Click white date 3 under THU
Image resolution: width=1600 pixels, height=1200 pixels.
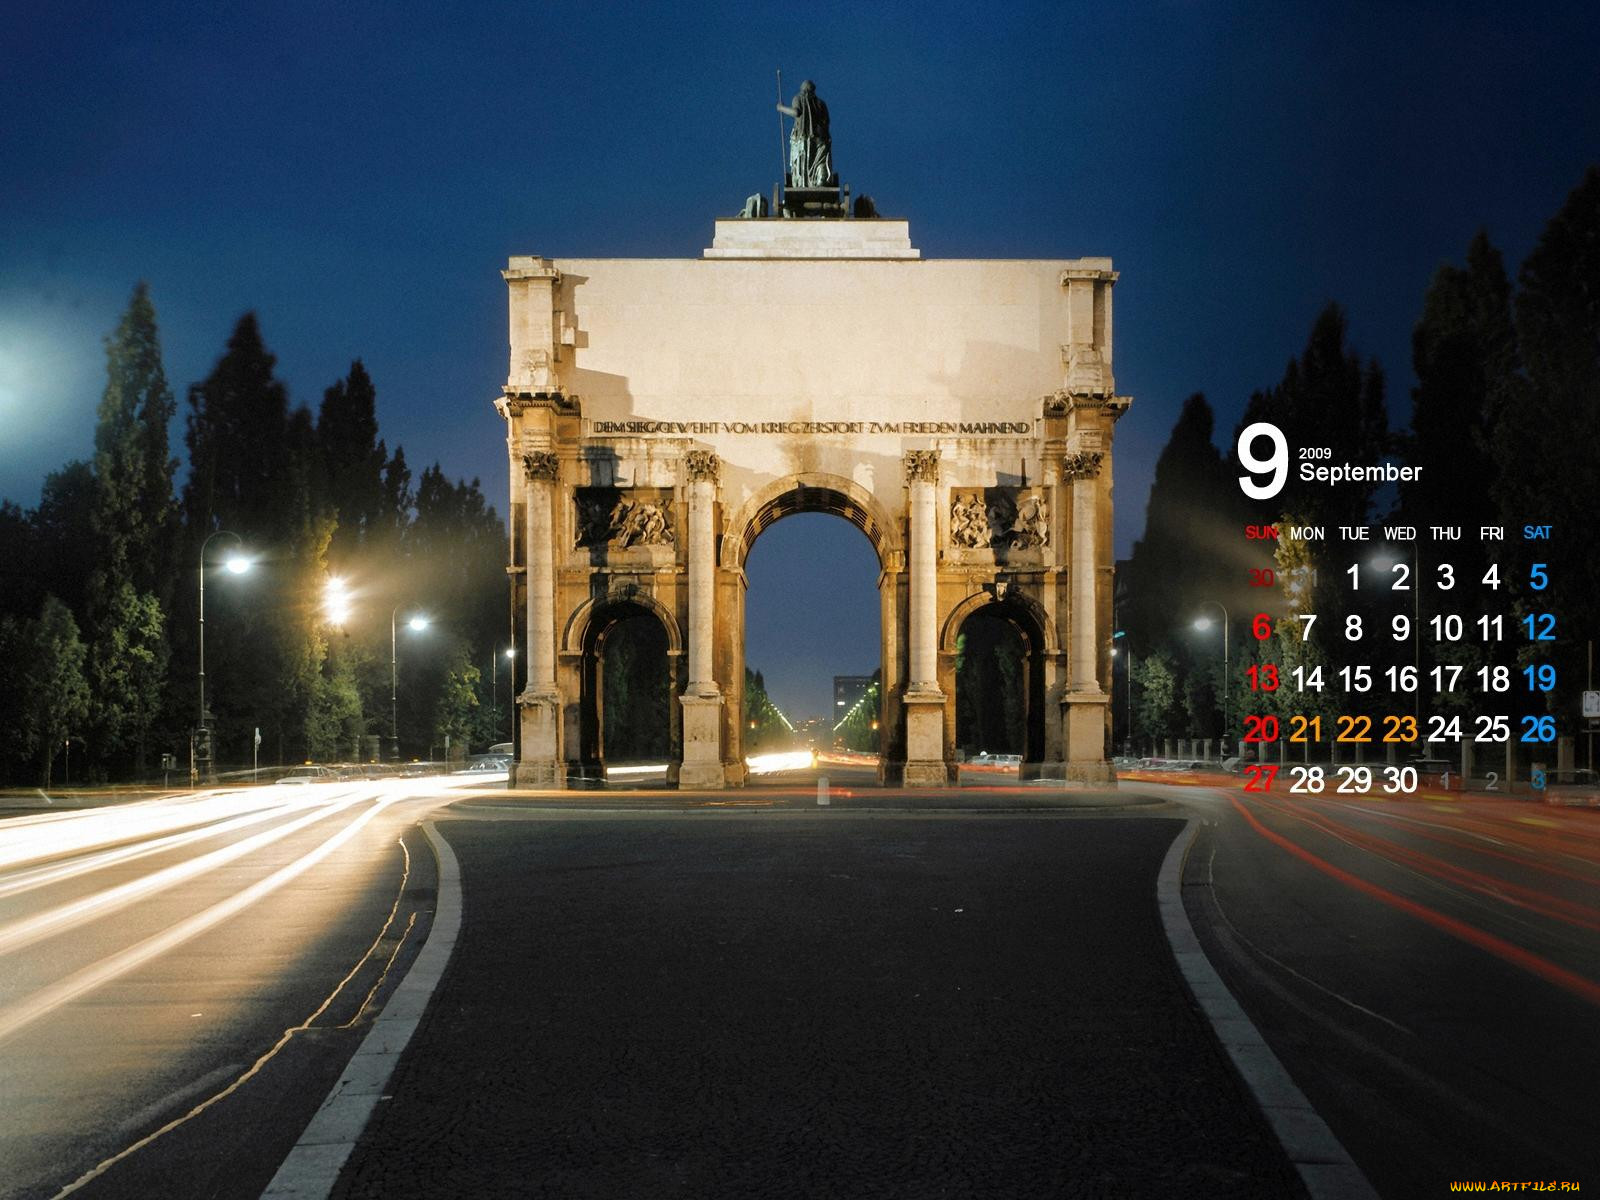pyautogui.click(x=1445, y=577)
